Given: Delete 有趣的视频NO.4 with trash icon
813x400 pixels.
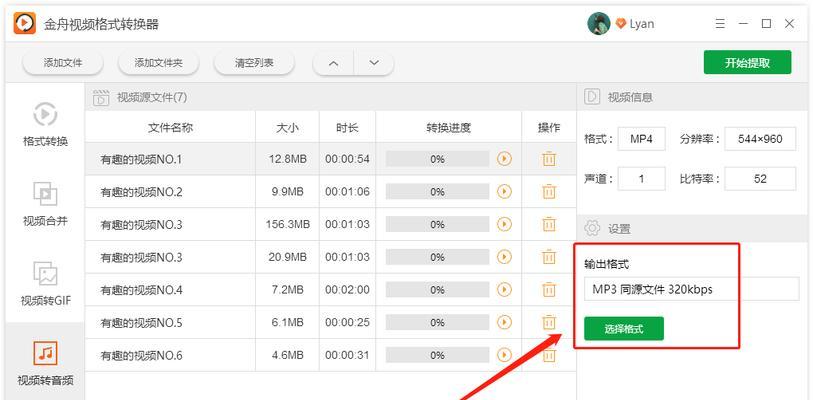Looking at the screenshot, I should tap(549, 289).
